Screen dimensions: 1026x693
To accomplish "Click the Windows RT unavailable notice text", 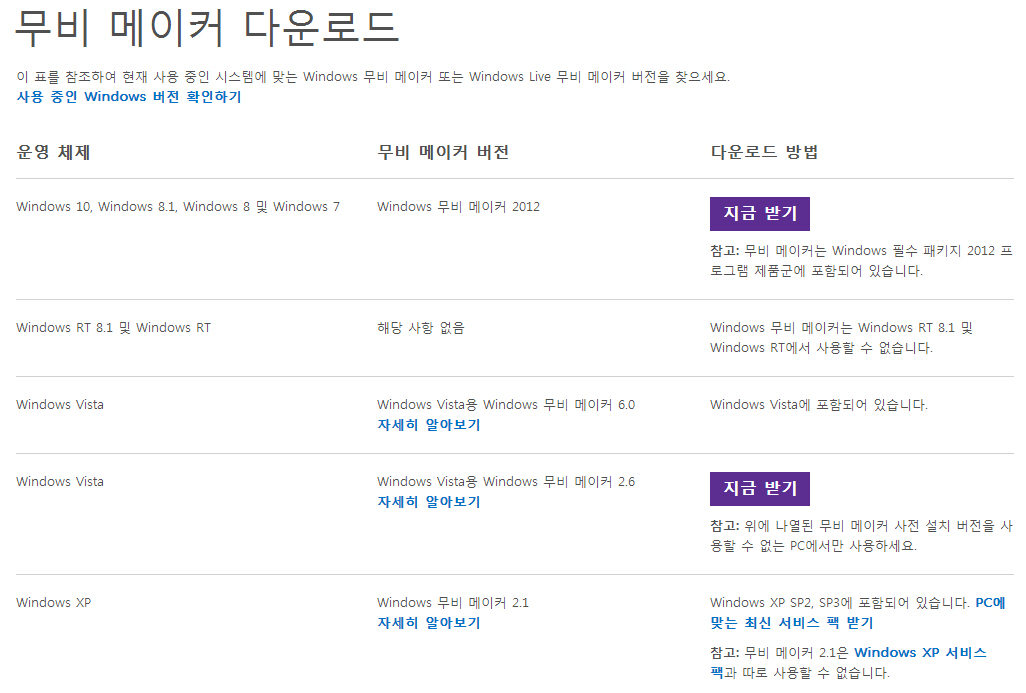I will click(841, 338).
